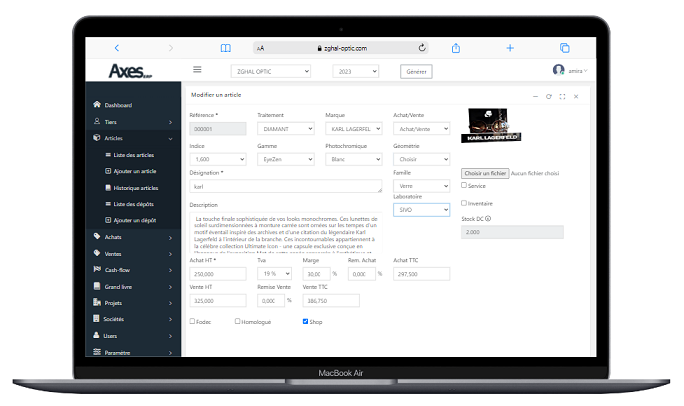Screen dimensions: 684x406
Task: Open the Traitement dropdown showing DIAMANT
Action: pos(286,129)
